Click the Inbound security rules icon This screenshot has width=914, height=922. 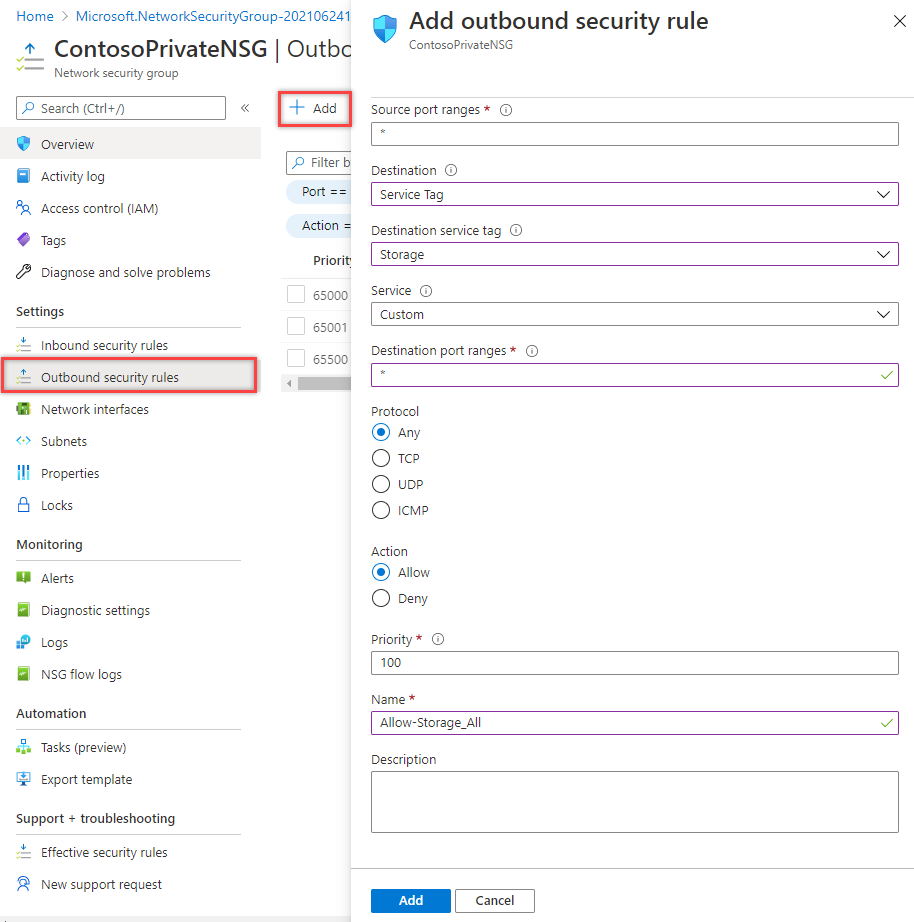pyautogui.click(x=24, y=345)
